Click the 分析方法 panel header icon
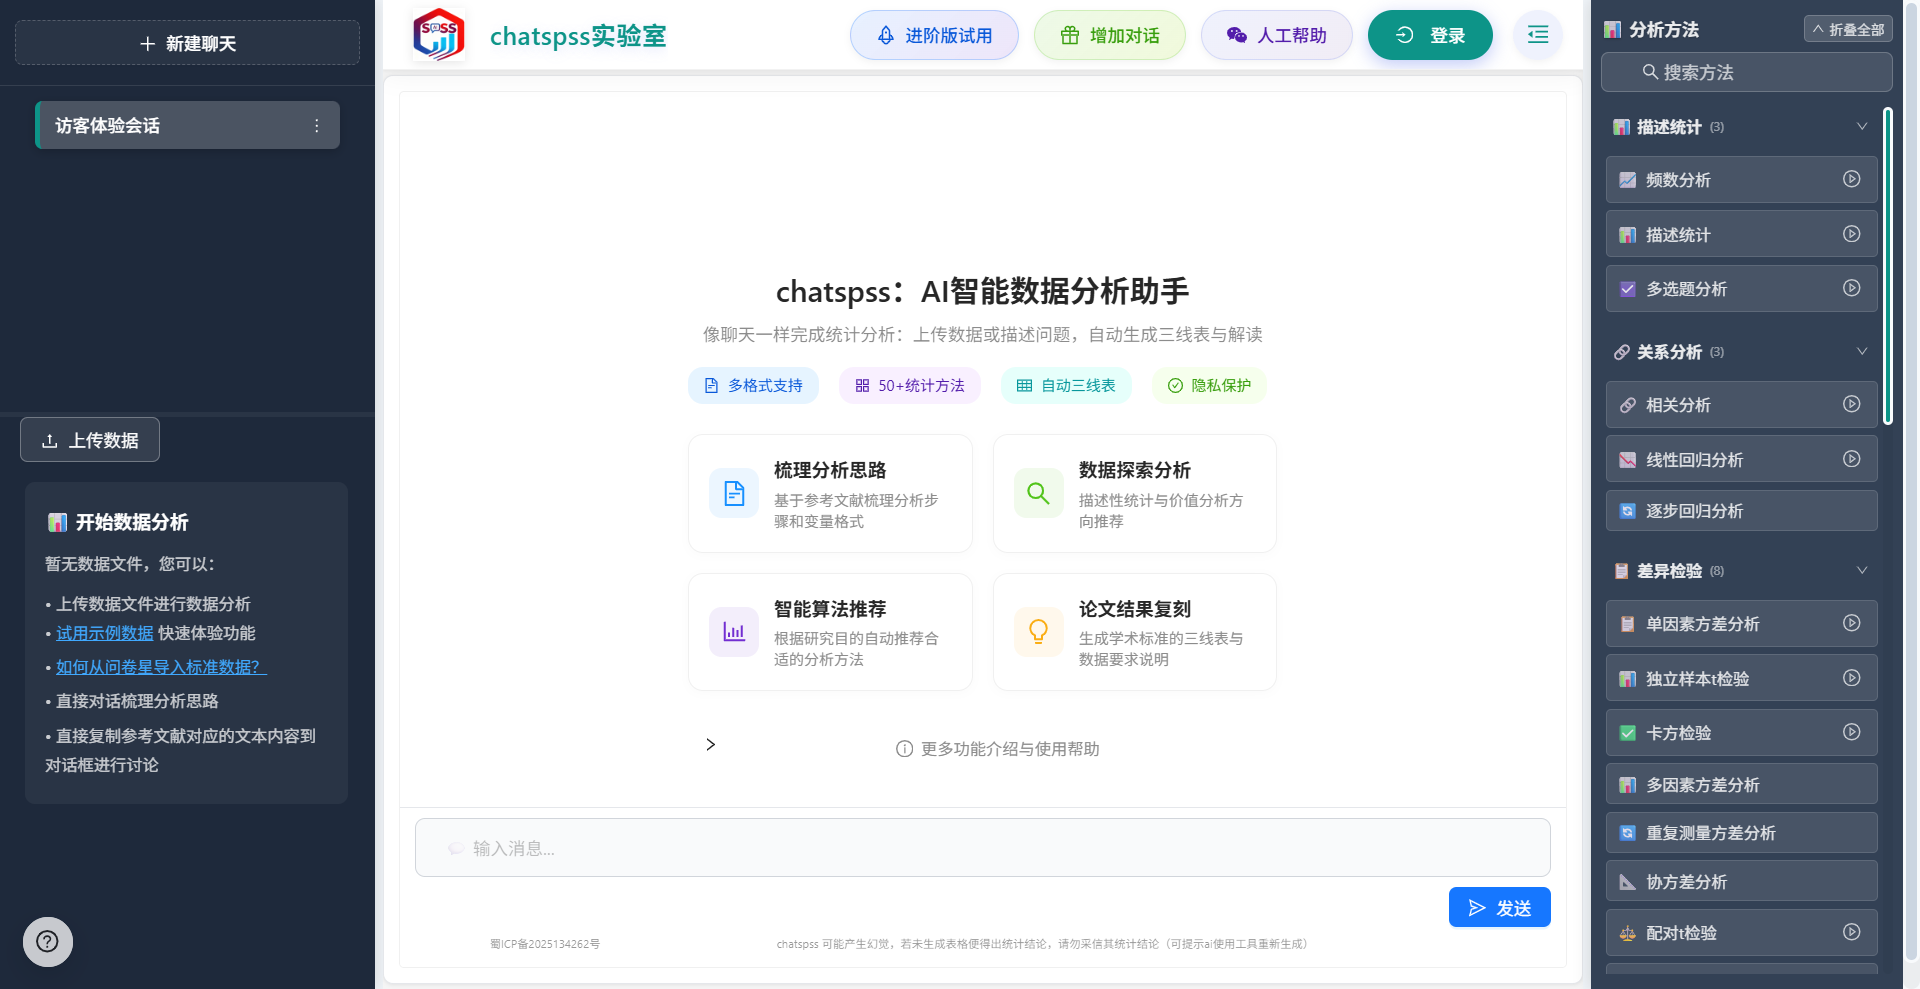 pyautogui.click(x=1612, y=30)
